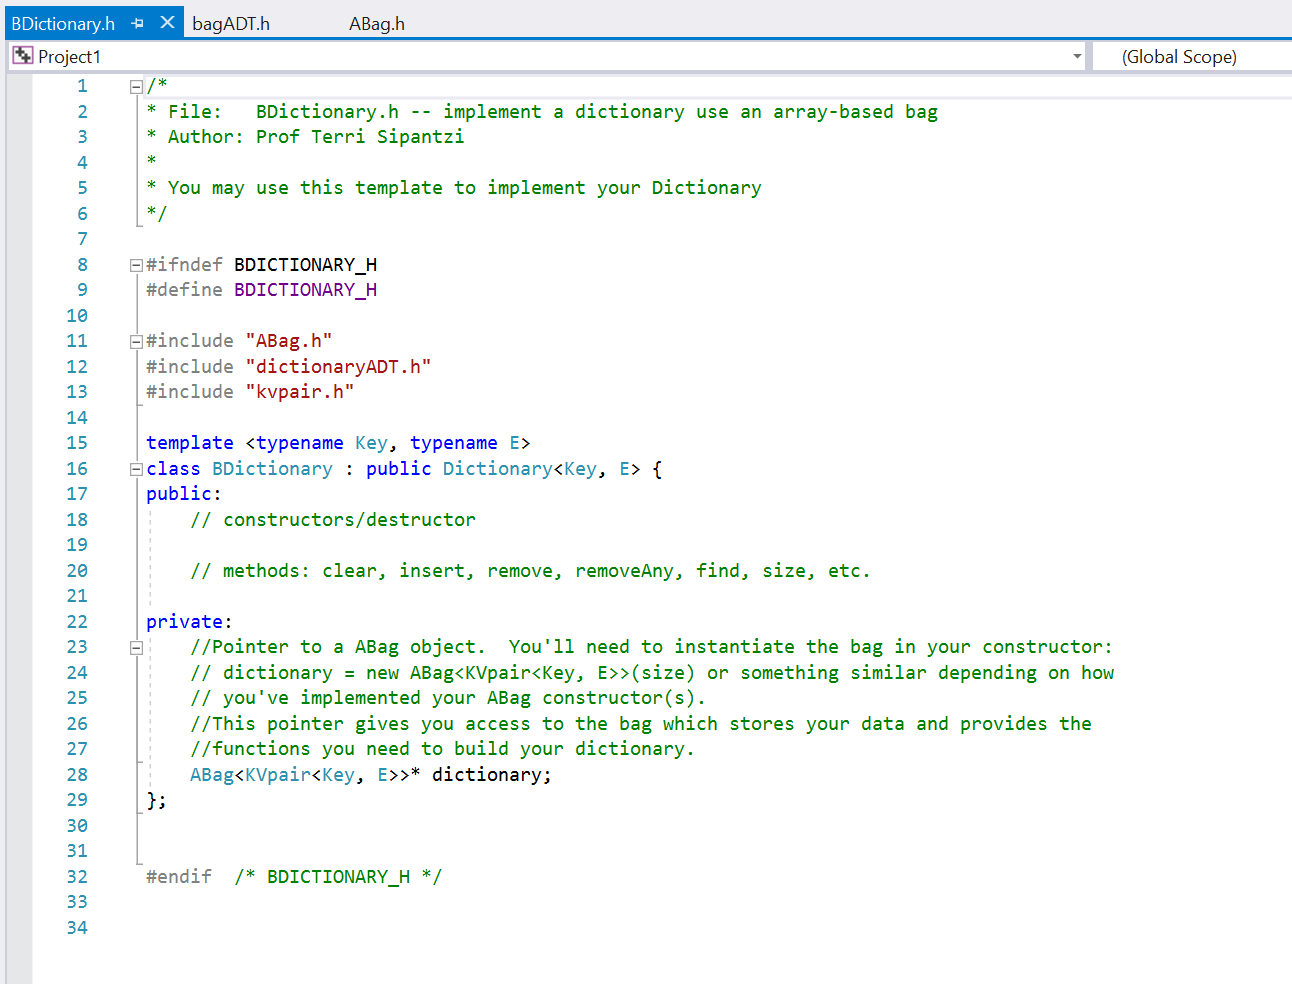Collapse the #include group at line 11
The width and height of the screenshot is (1292, 984).
(136, 342)
